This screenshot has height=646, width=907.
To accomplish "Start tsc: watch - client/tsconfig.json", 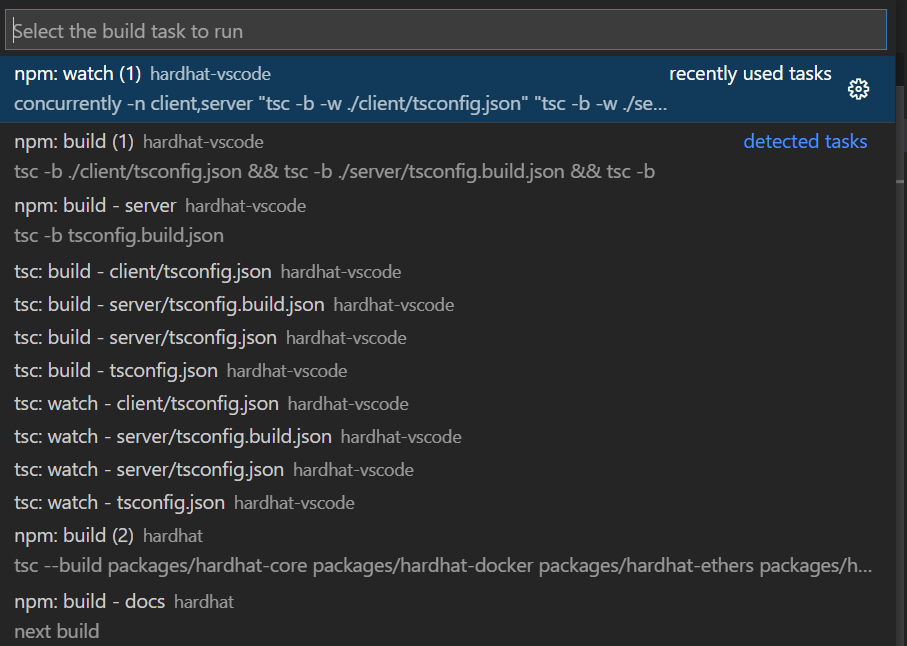I will pyautogui.click(x=447, y=403).
